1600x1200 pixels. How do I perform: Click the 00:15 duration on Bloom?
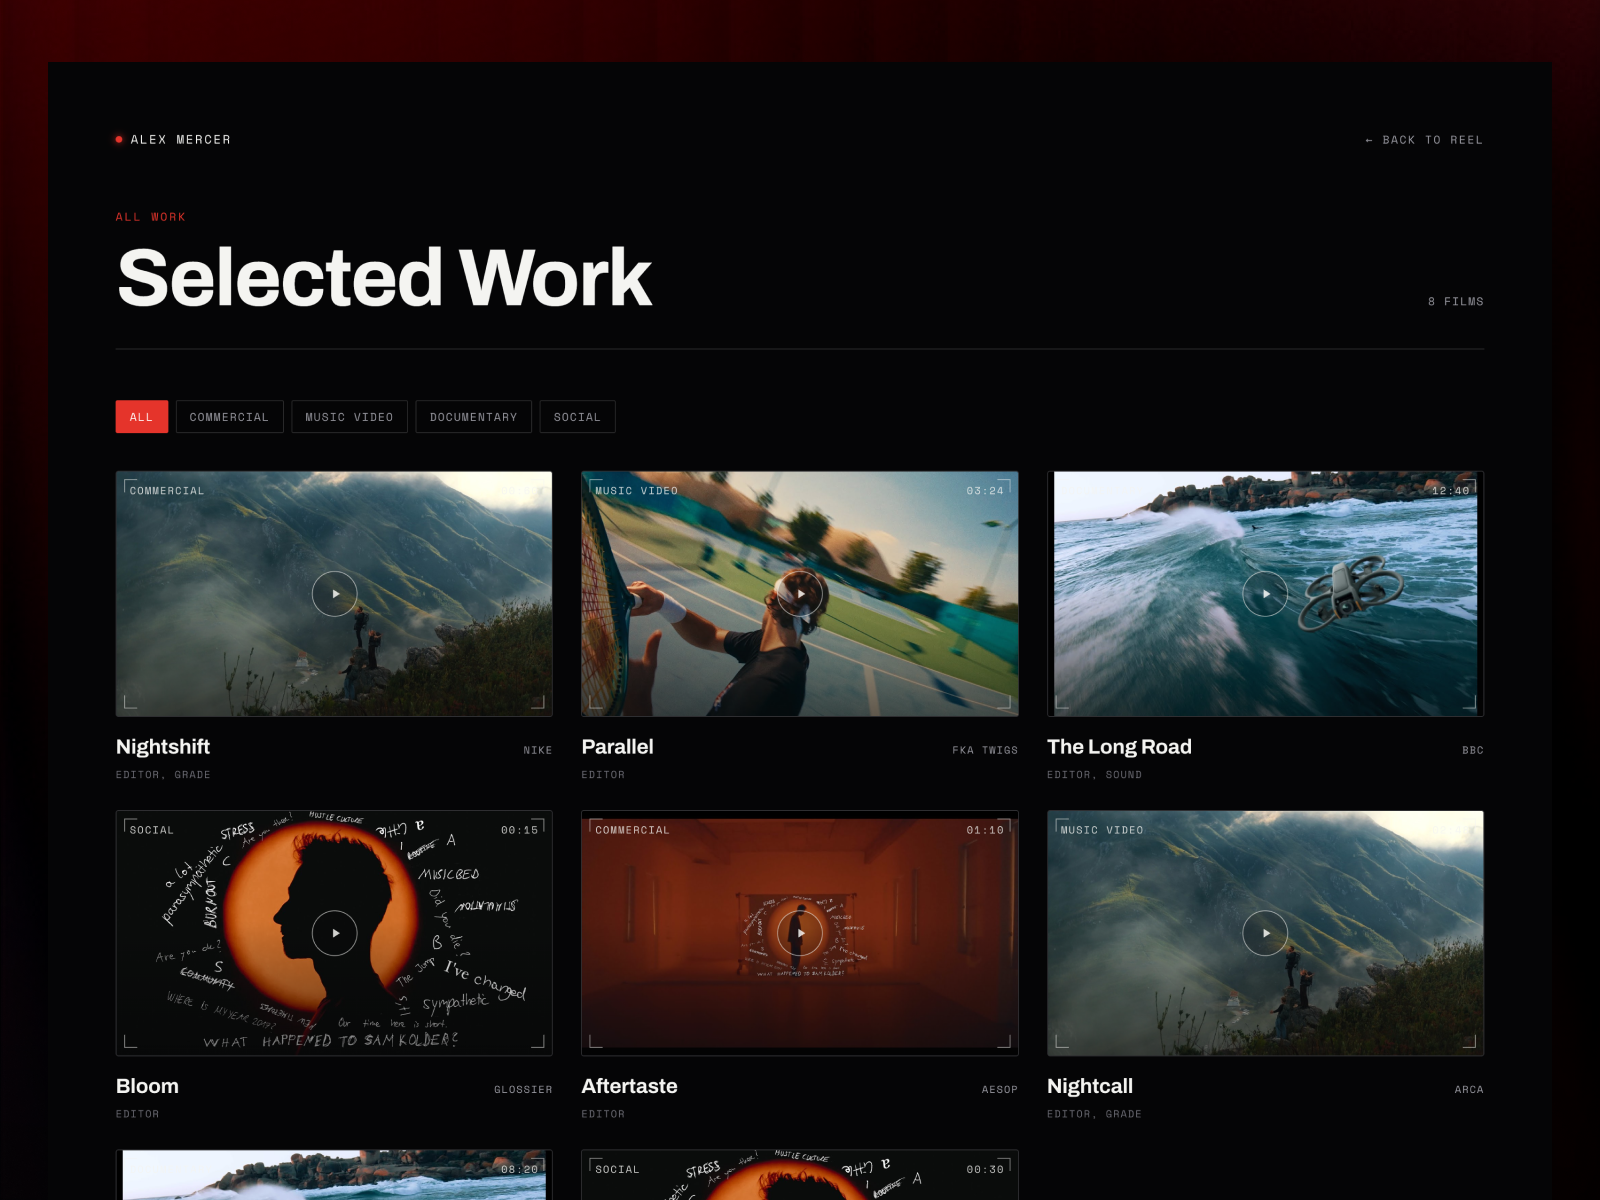click(x=520, y=830)
